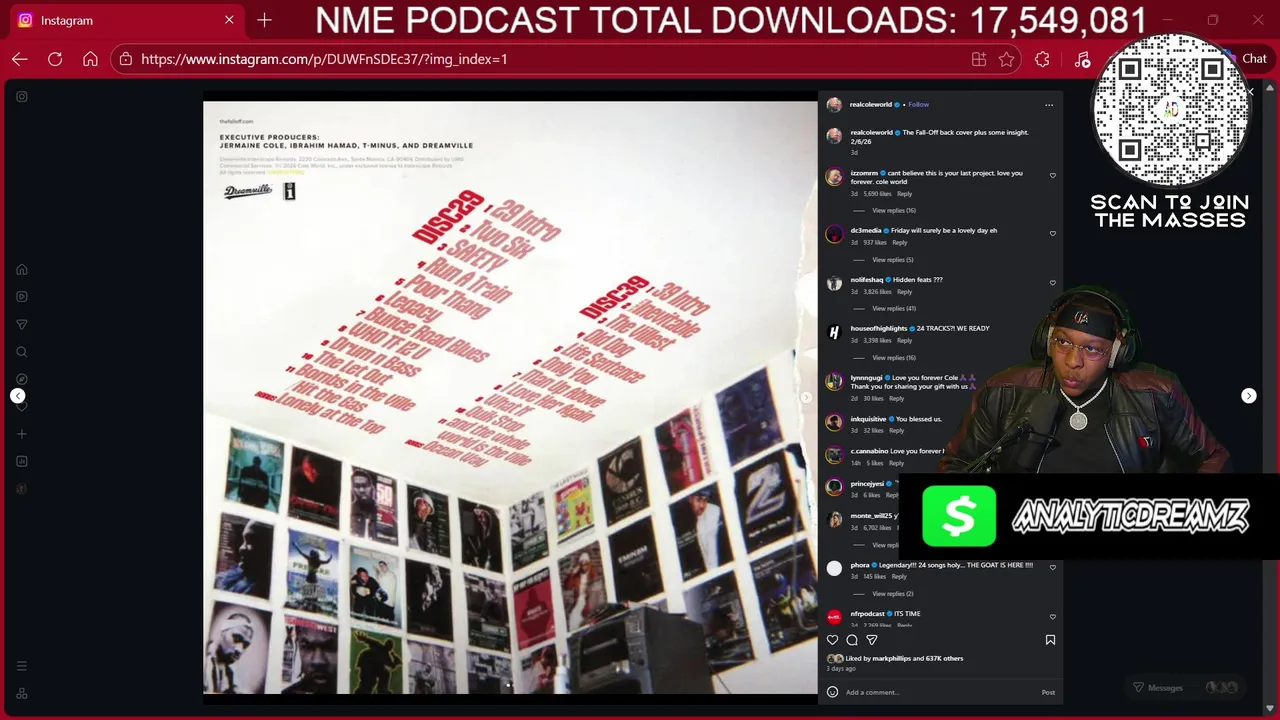Expand View replies (16) under houseofhighlights
This screenshot has height=720, width=1280.
tap(894, 357)
